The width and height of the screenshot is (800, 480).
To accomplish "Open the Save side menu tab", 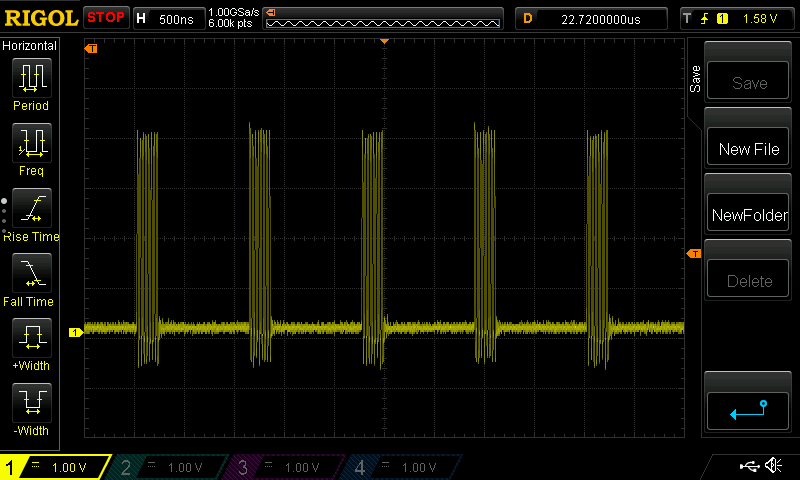I will click(695, 80).
